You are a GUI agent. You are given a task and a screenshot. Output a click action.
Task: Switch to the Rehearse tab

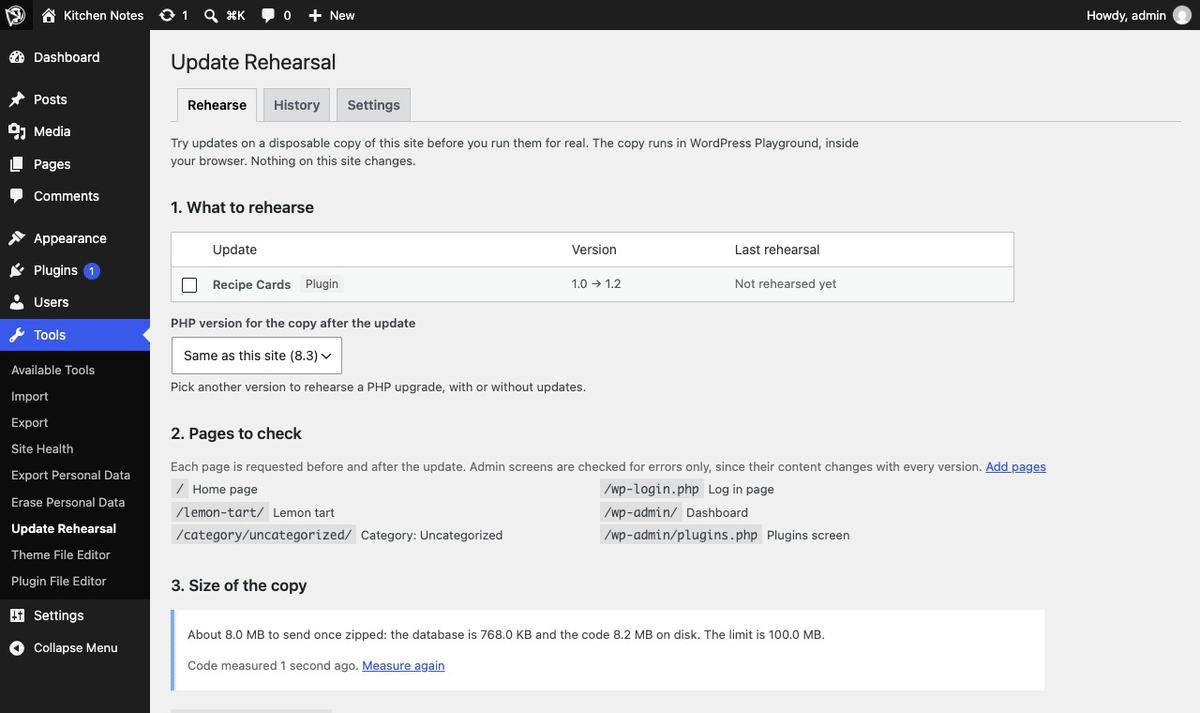pos(217,105)
